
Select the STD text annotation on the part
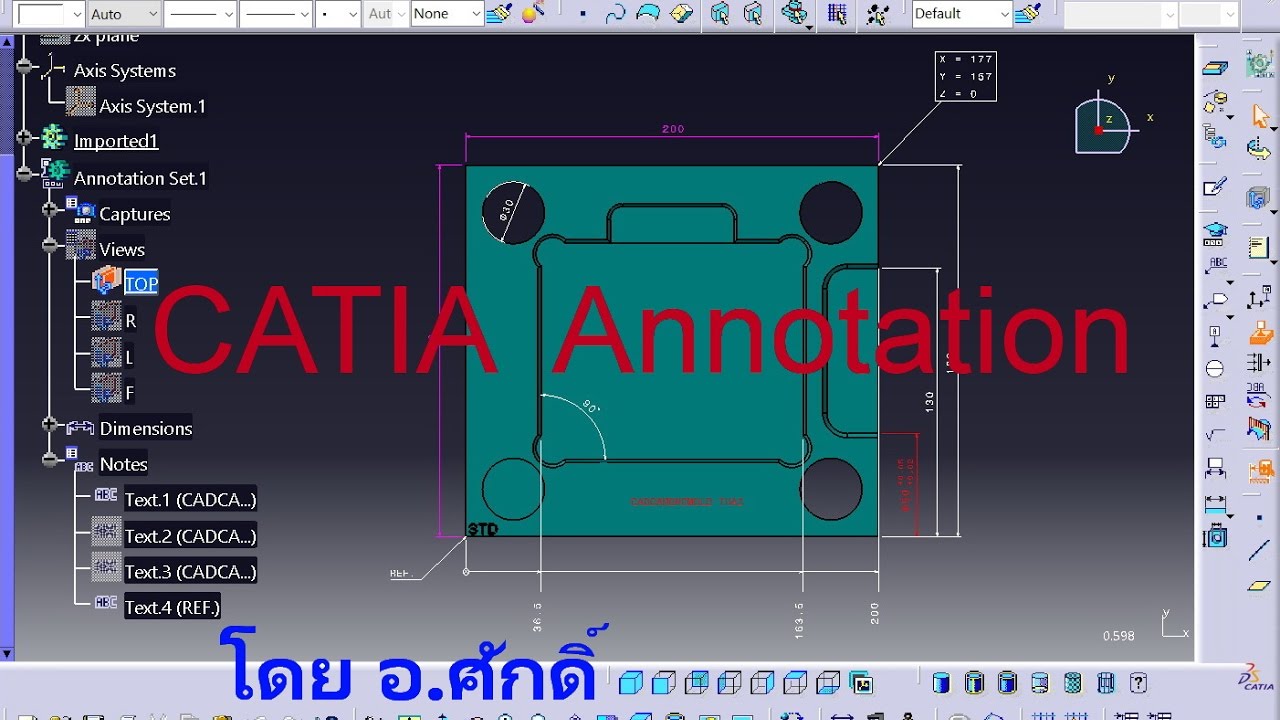coord(482,529)
